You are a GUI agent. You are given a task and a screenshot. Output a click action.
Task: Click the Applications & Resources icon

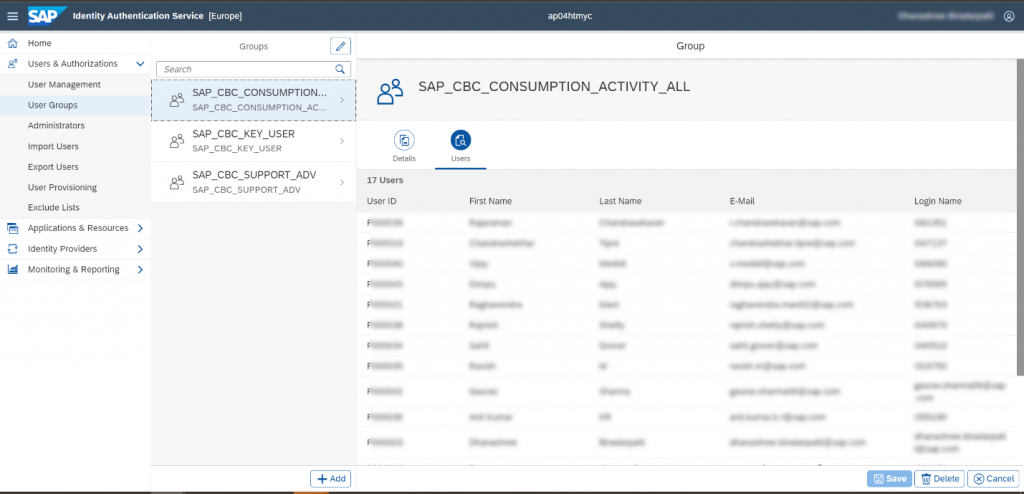pyautogui.click(x=12, y=228)
